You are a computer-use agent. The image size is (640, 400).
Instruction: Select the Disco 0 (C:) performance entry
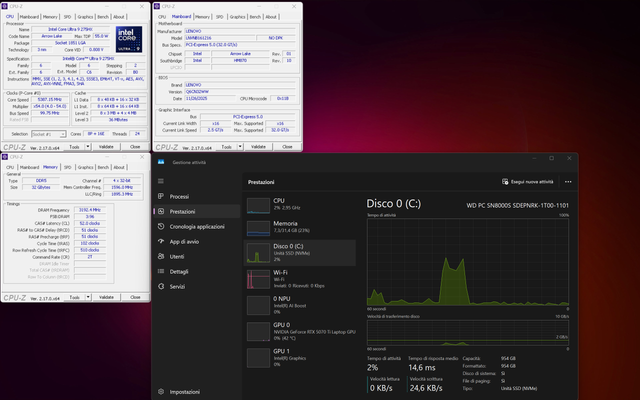pyautogui.click(x=300, y=253)
